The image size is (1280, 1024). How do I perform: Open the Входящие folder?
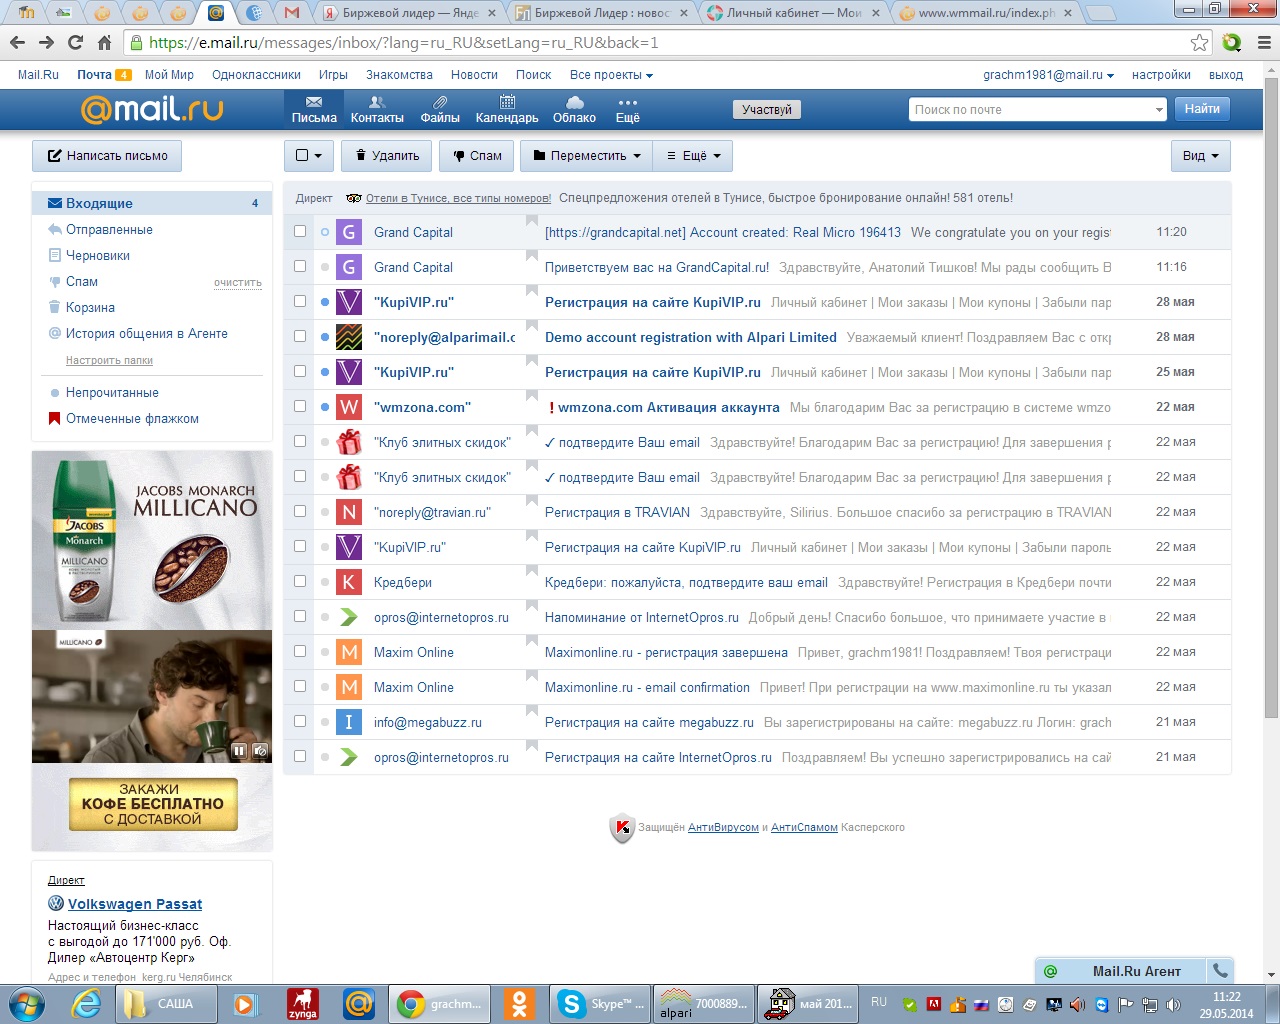pos(152,203)
